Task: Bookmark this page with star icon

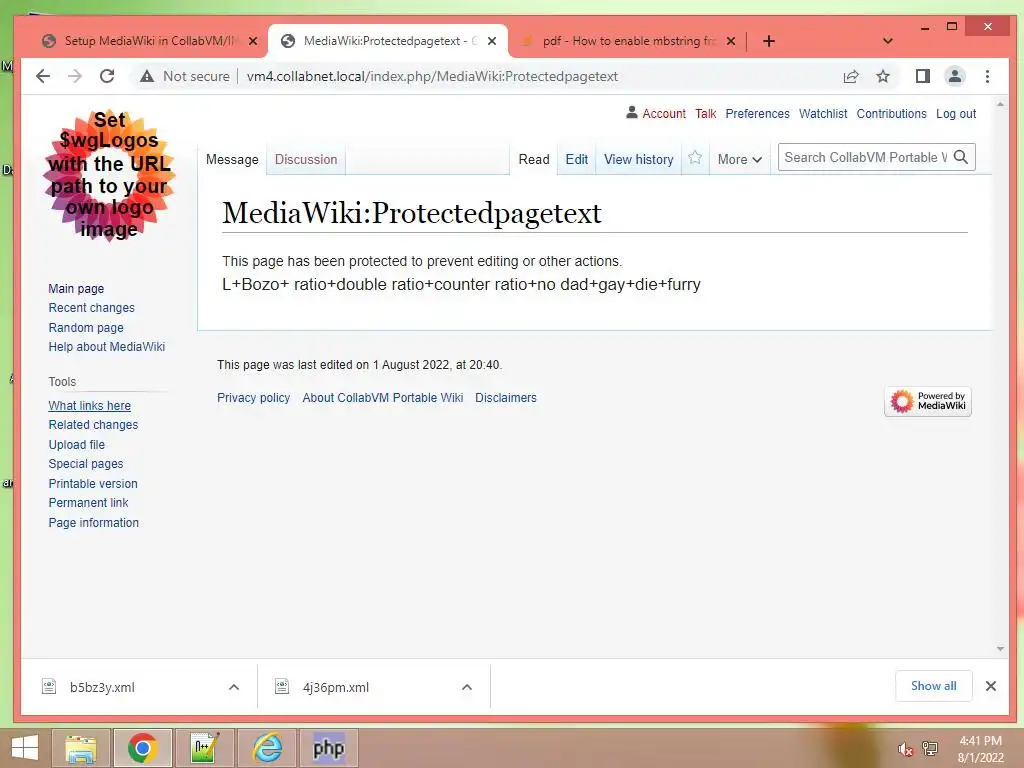Action: coord(883,76)
